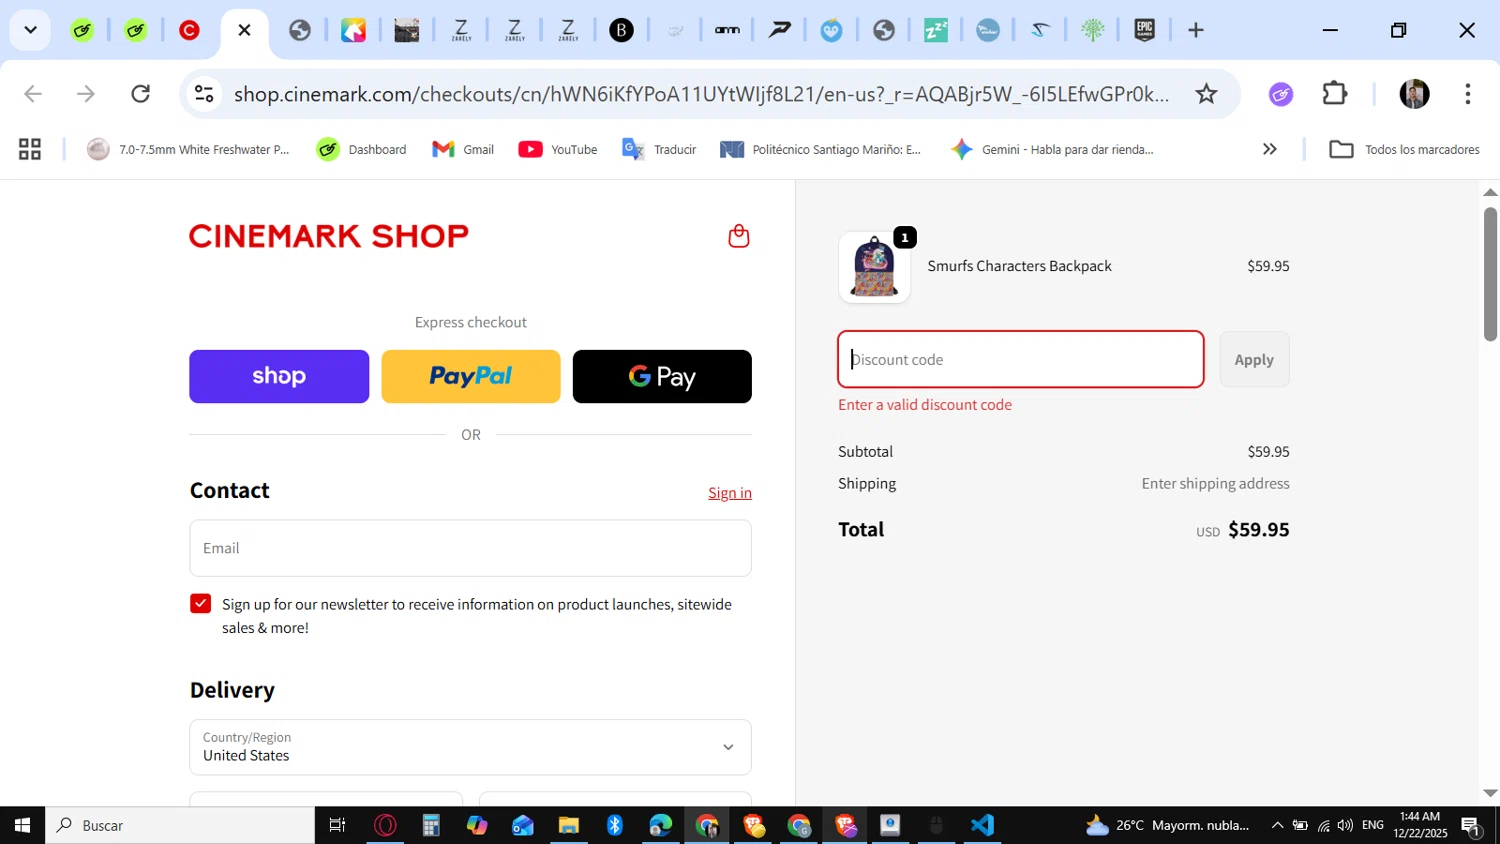
Task: Open the White Freshwater Pearl bookmark
Action: [x=188, y=149]
